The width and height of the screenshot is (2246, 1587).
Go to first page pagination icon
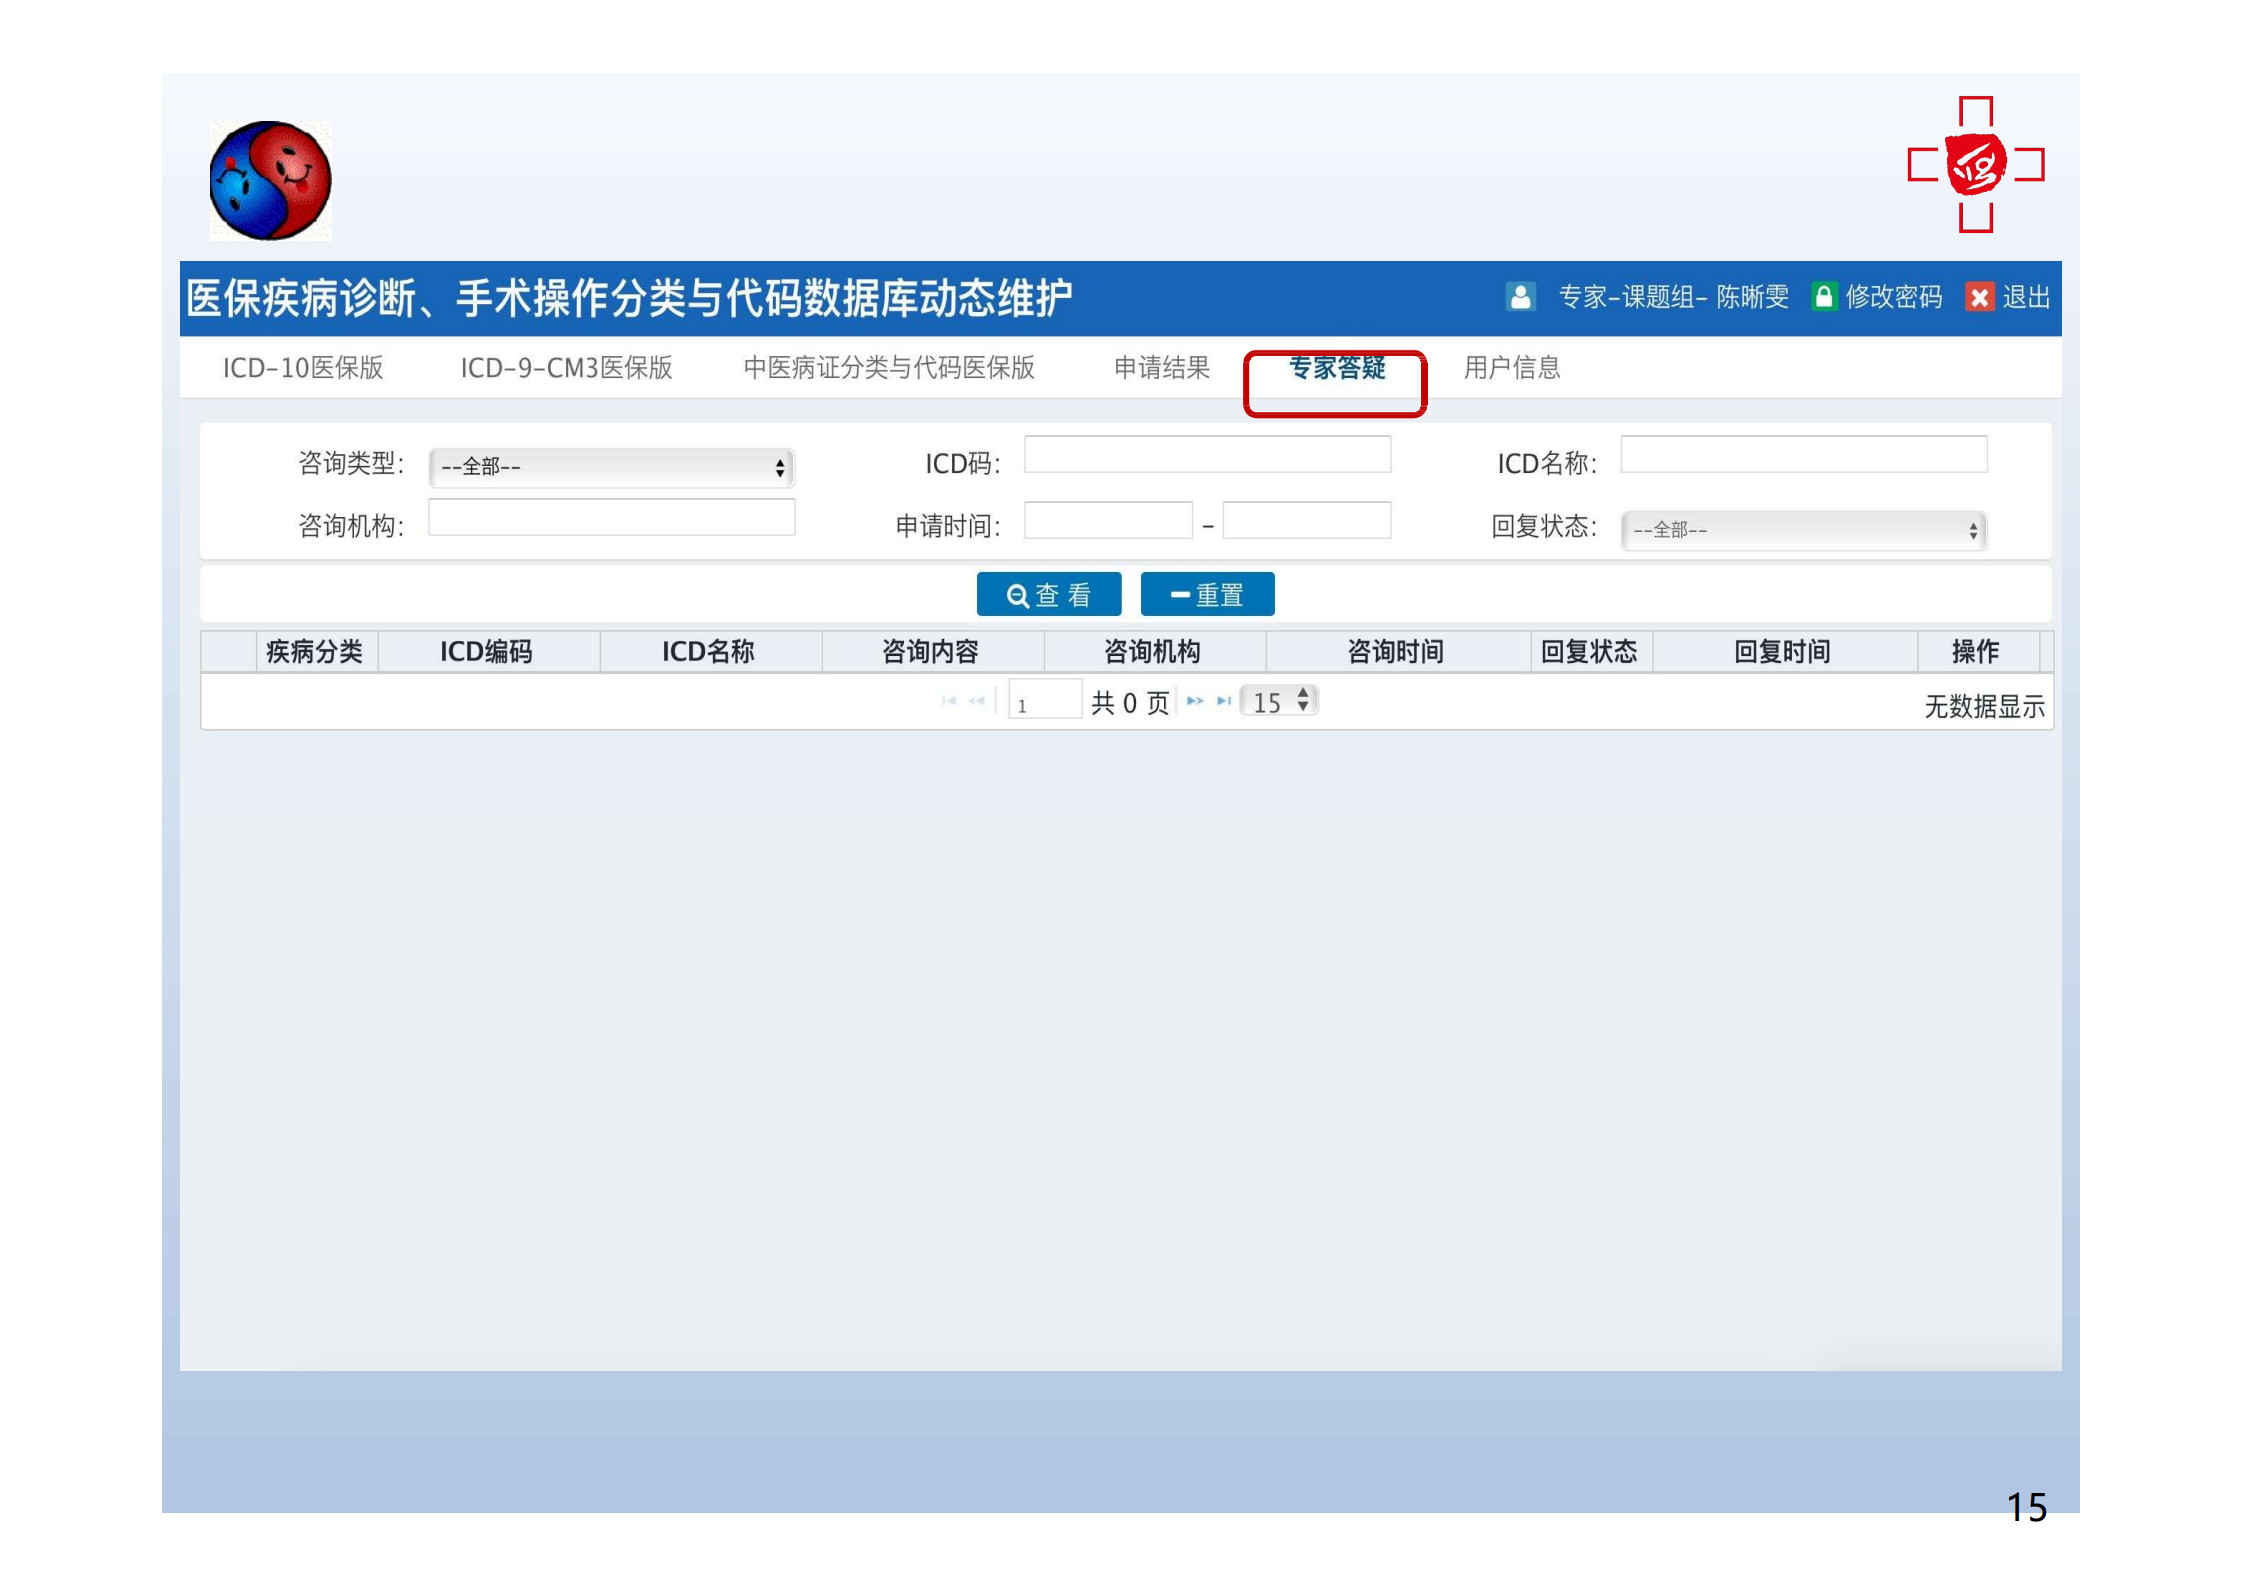tap(949, 701)
